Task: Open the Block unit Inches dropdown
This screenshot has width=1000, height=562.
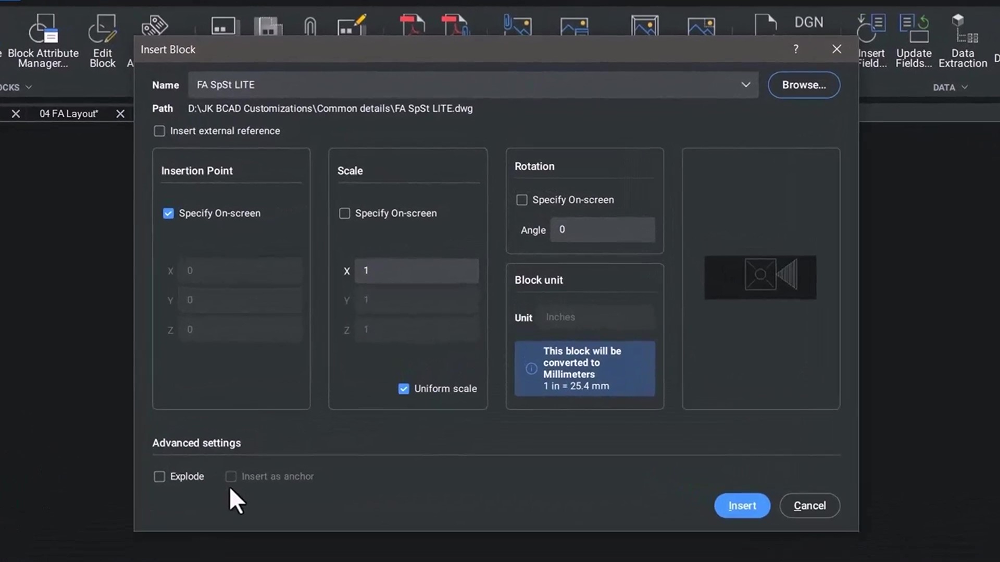Action: (x=596, y=317)
